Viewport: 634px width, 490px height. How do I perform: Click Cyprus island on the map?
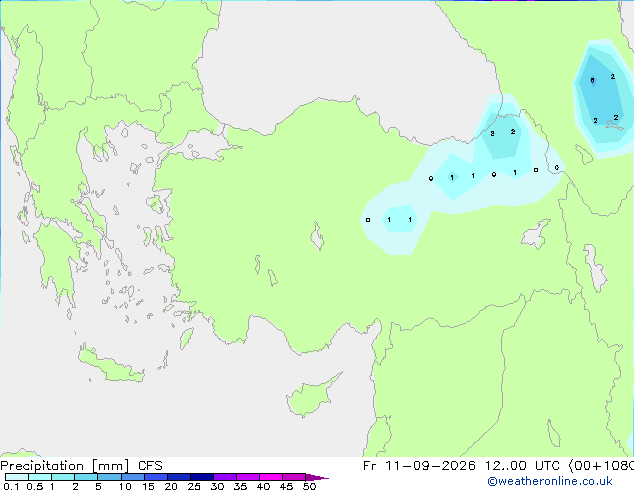311,396
